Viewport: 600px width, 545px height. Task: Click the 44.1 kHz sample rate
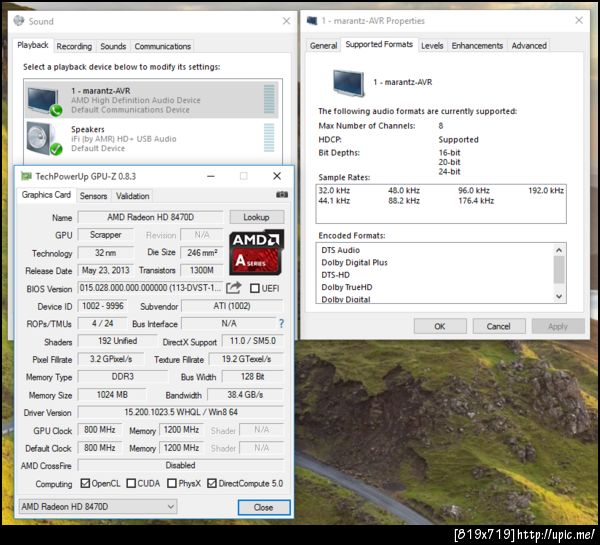pyautogui.click(x=334, y=201)
